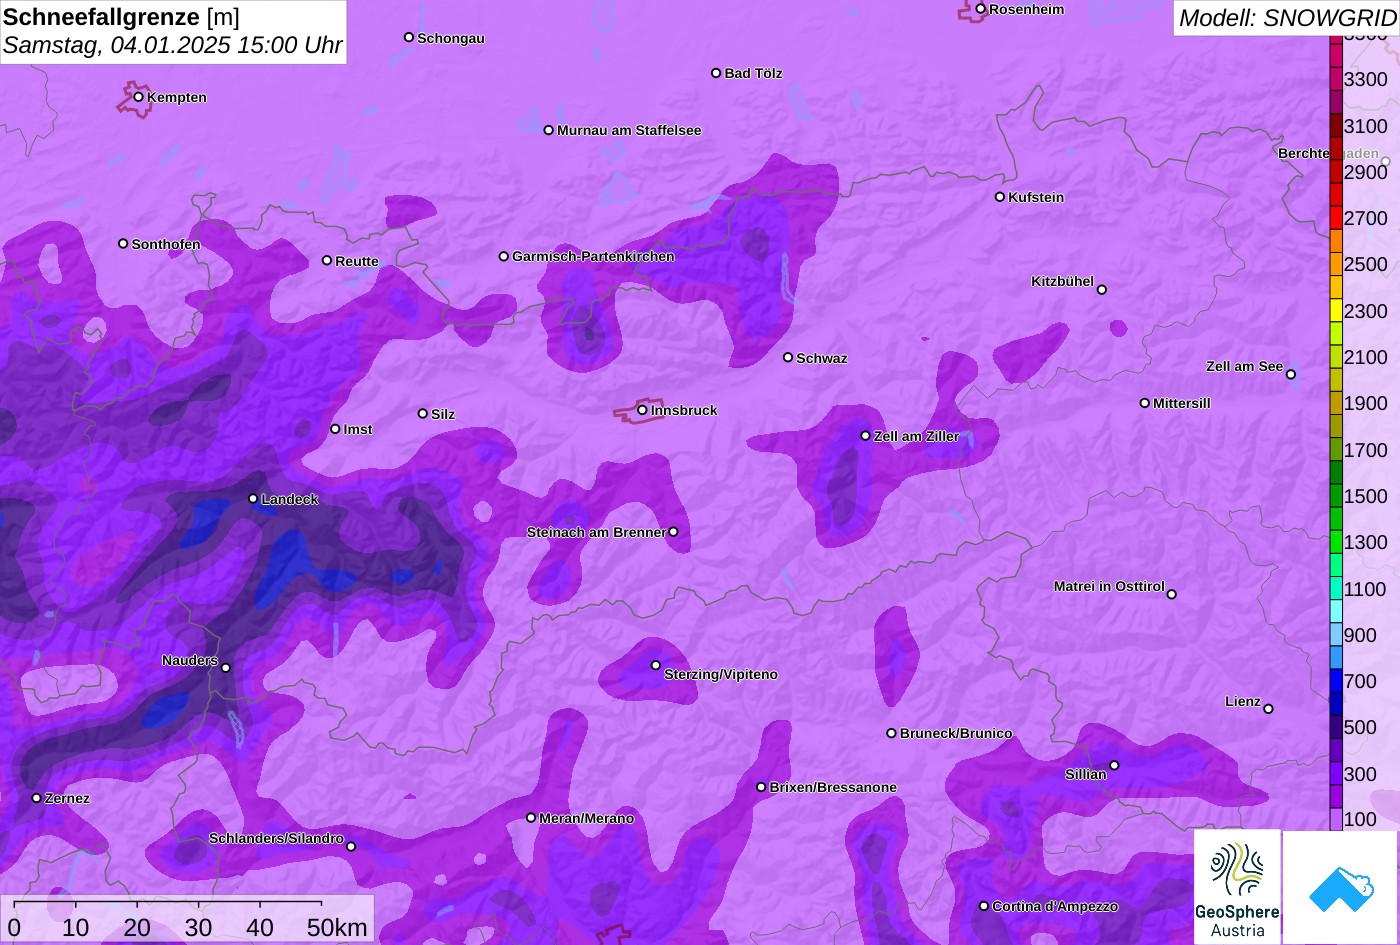Screen dimensions: 1400x945
Task: Select the "Mittersill" label
Action: (1182, 403)
